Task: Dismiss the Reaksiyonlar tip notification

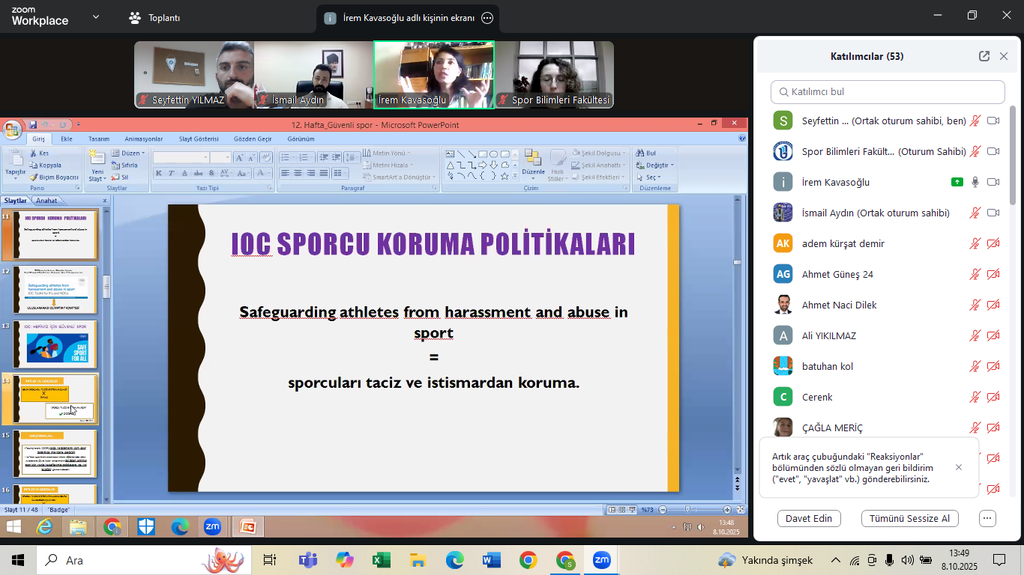Action: [958, 467]
